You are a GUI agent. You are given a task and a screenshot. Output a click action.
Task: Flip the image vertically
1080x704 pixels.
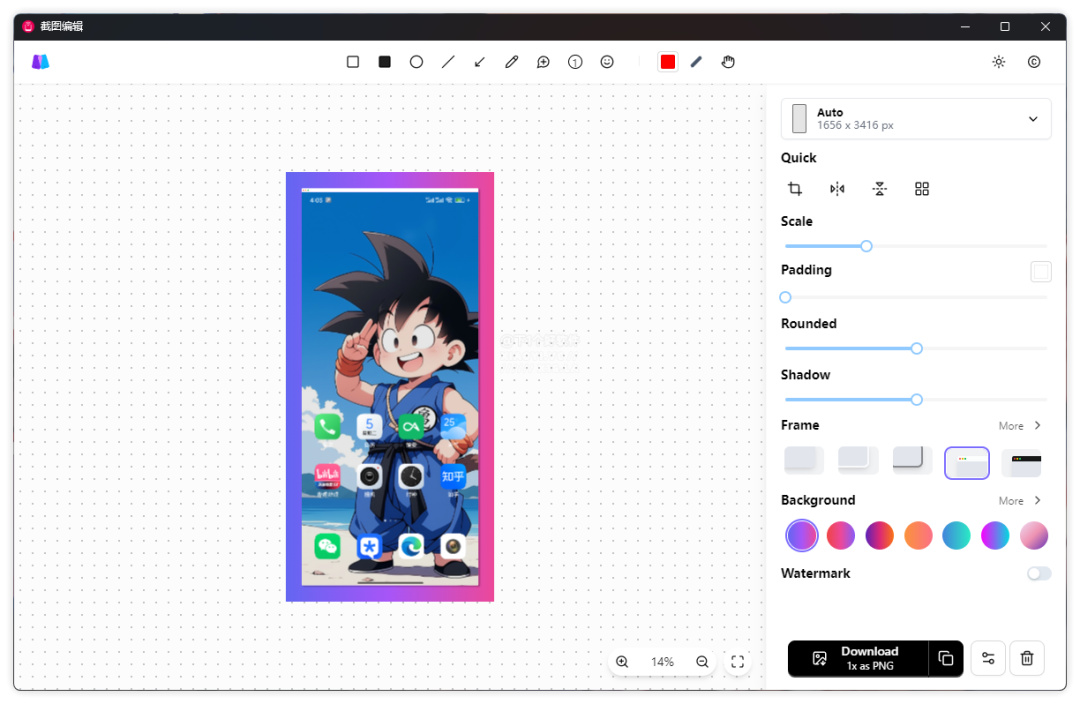[880, 189]
